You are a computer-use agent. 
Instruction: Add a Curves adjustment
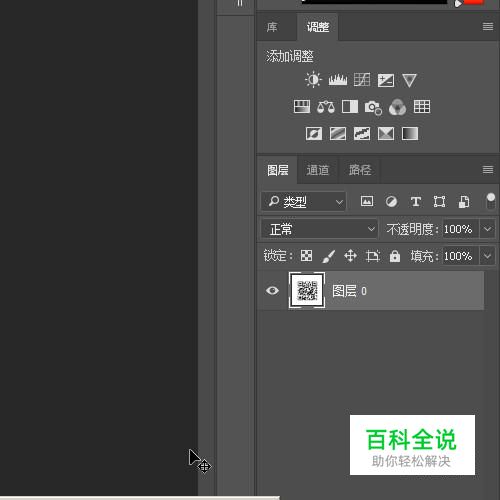pos(362,80)
